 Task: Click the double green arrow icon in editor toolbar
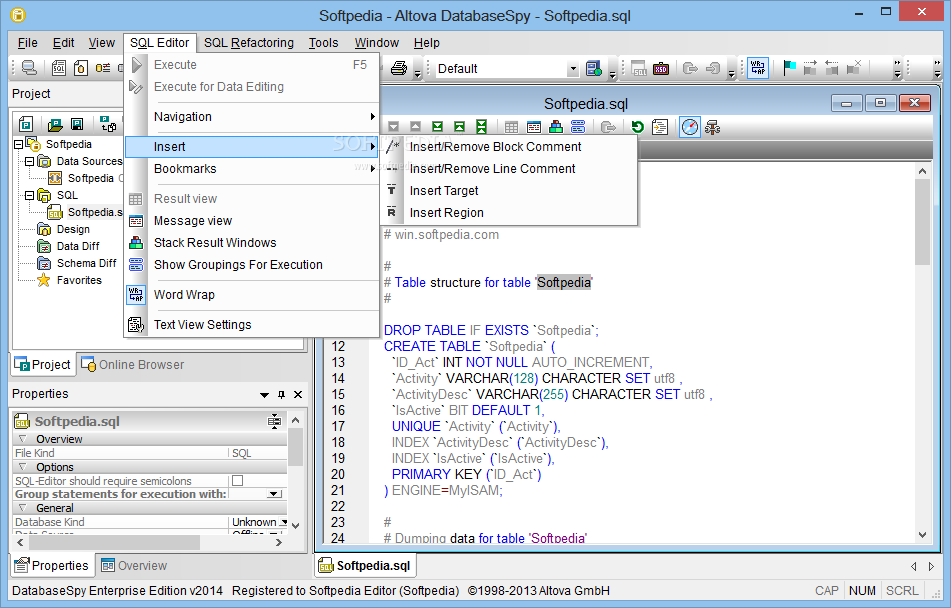click(x=481, y=126)
